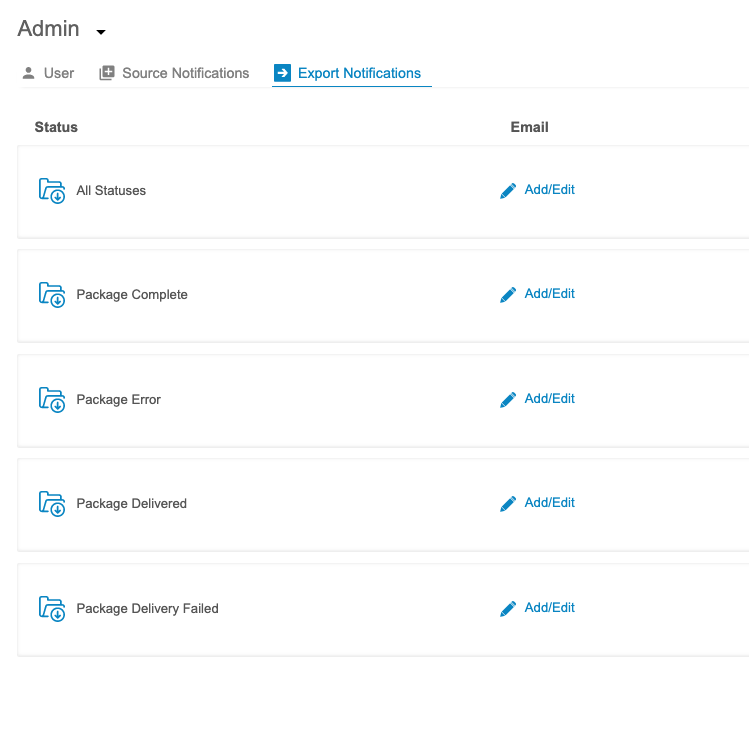
Task: Click the Email column header
Action: (529, 127)
